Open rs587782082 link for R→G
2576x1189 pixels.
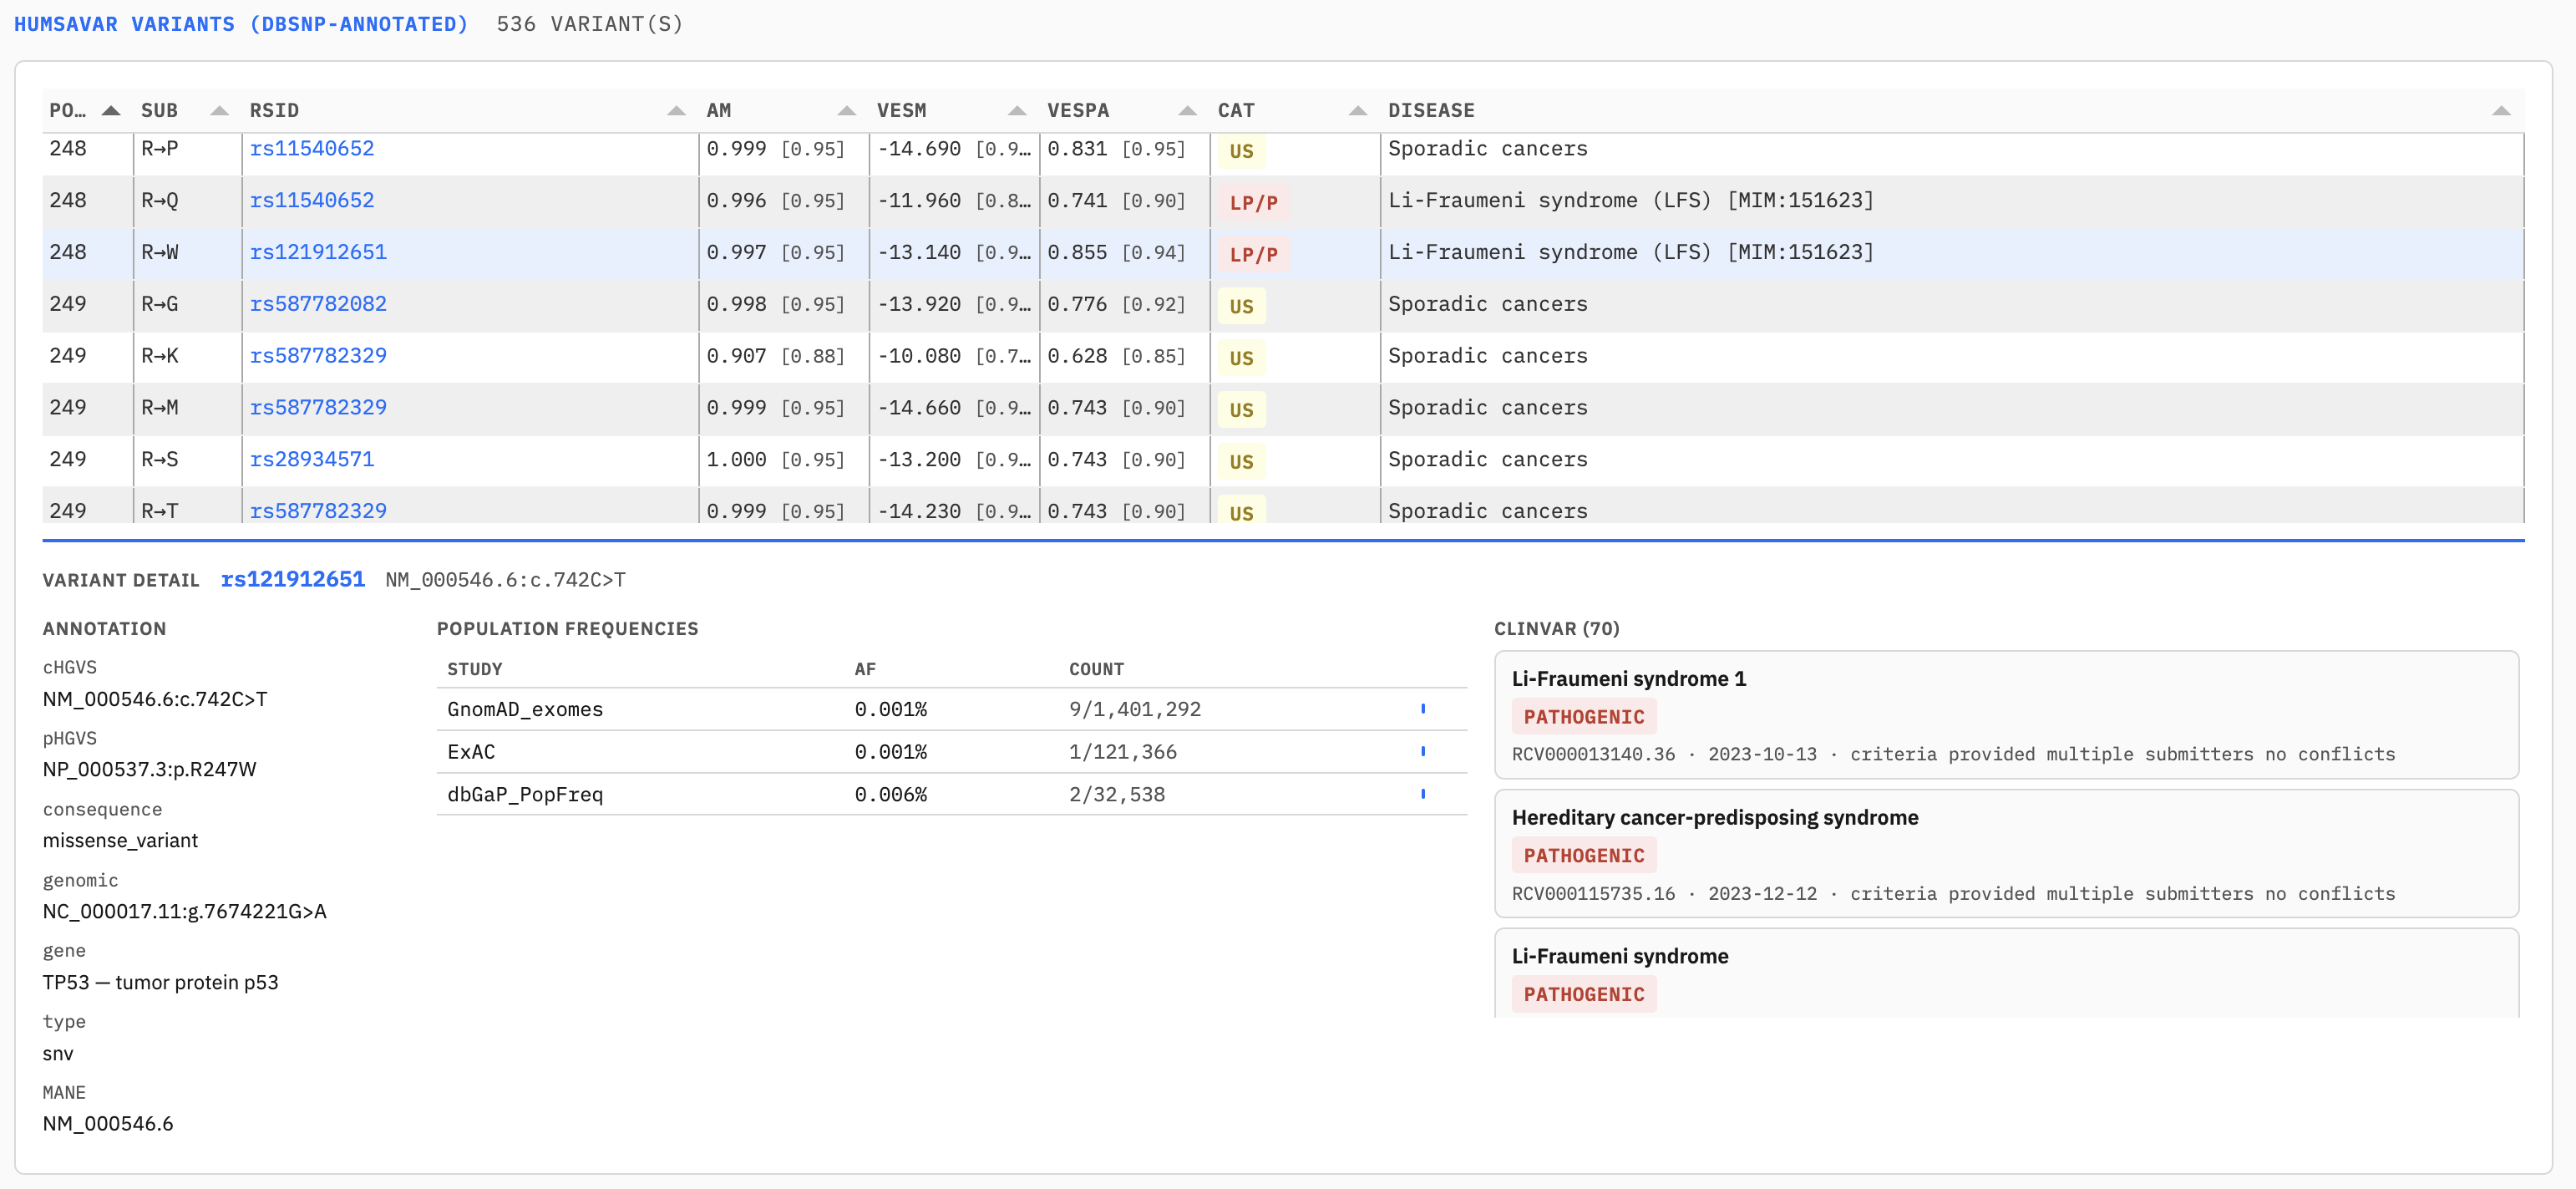click(318, 304)
